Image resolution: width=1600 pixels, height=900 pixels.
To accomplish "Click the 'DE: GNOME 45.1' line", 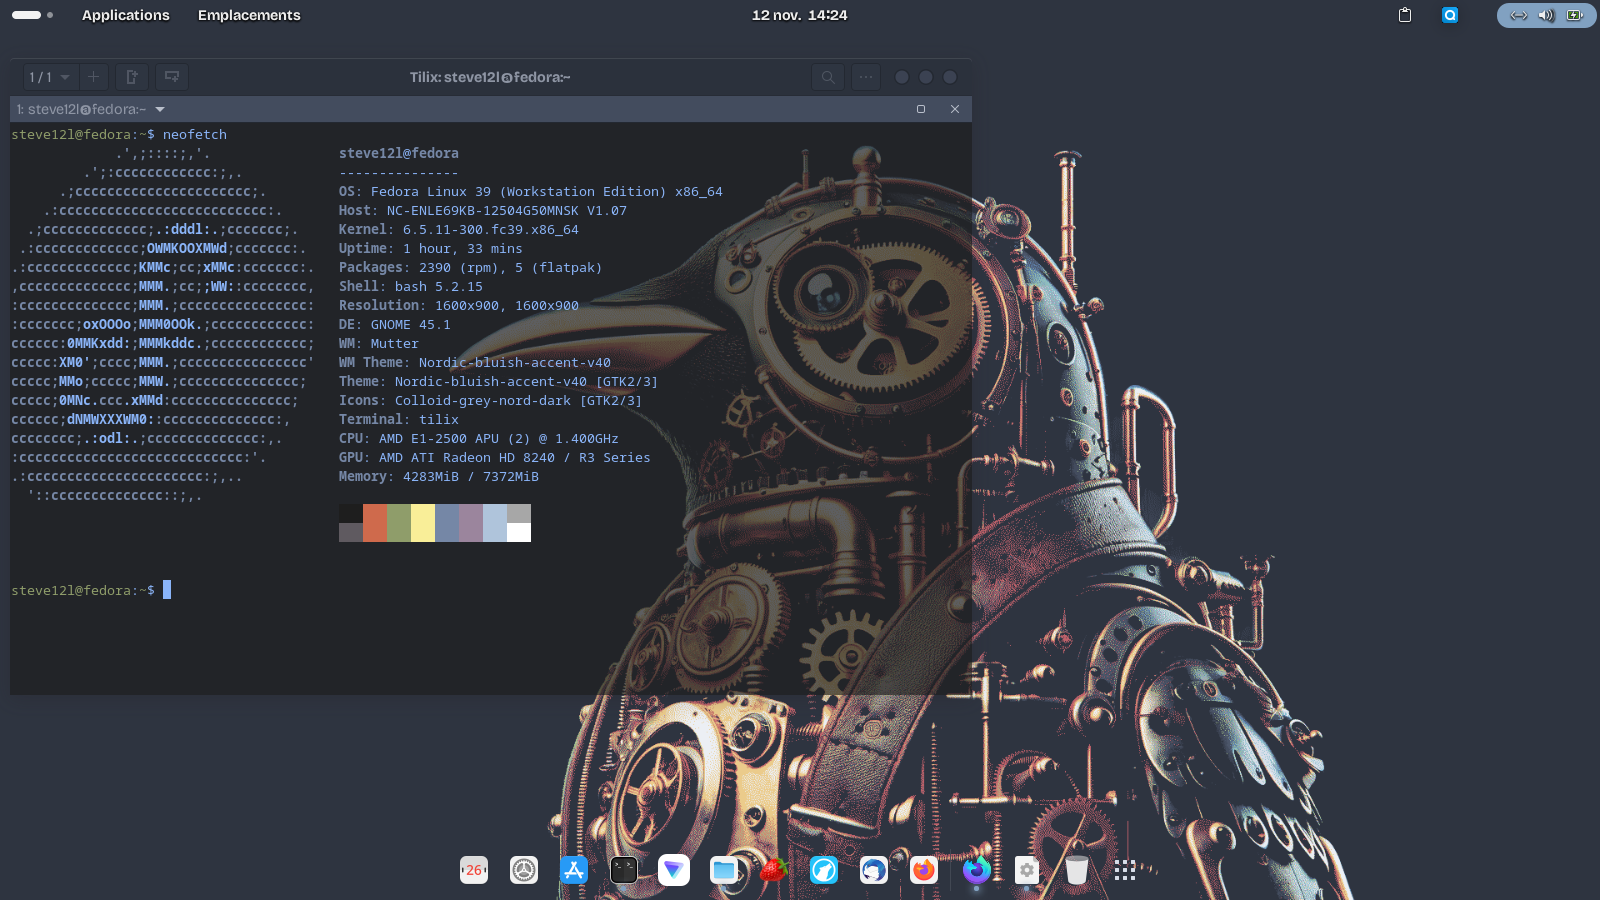I will [394, 324].
